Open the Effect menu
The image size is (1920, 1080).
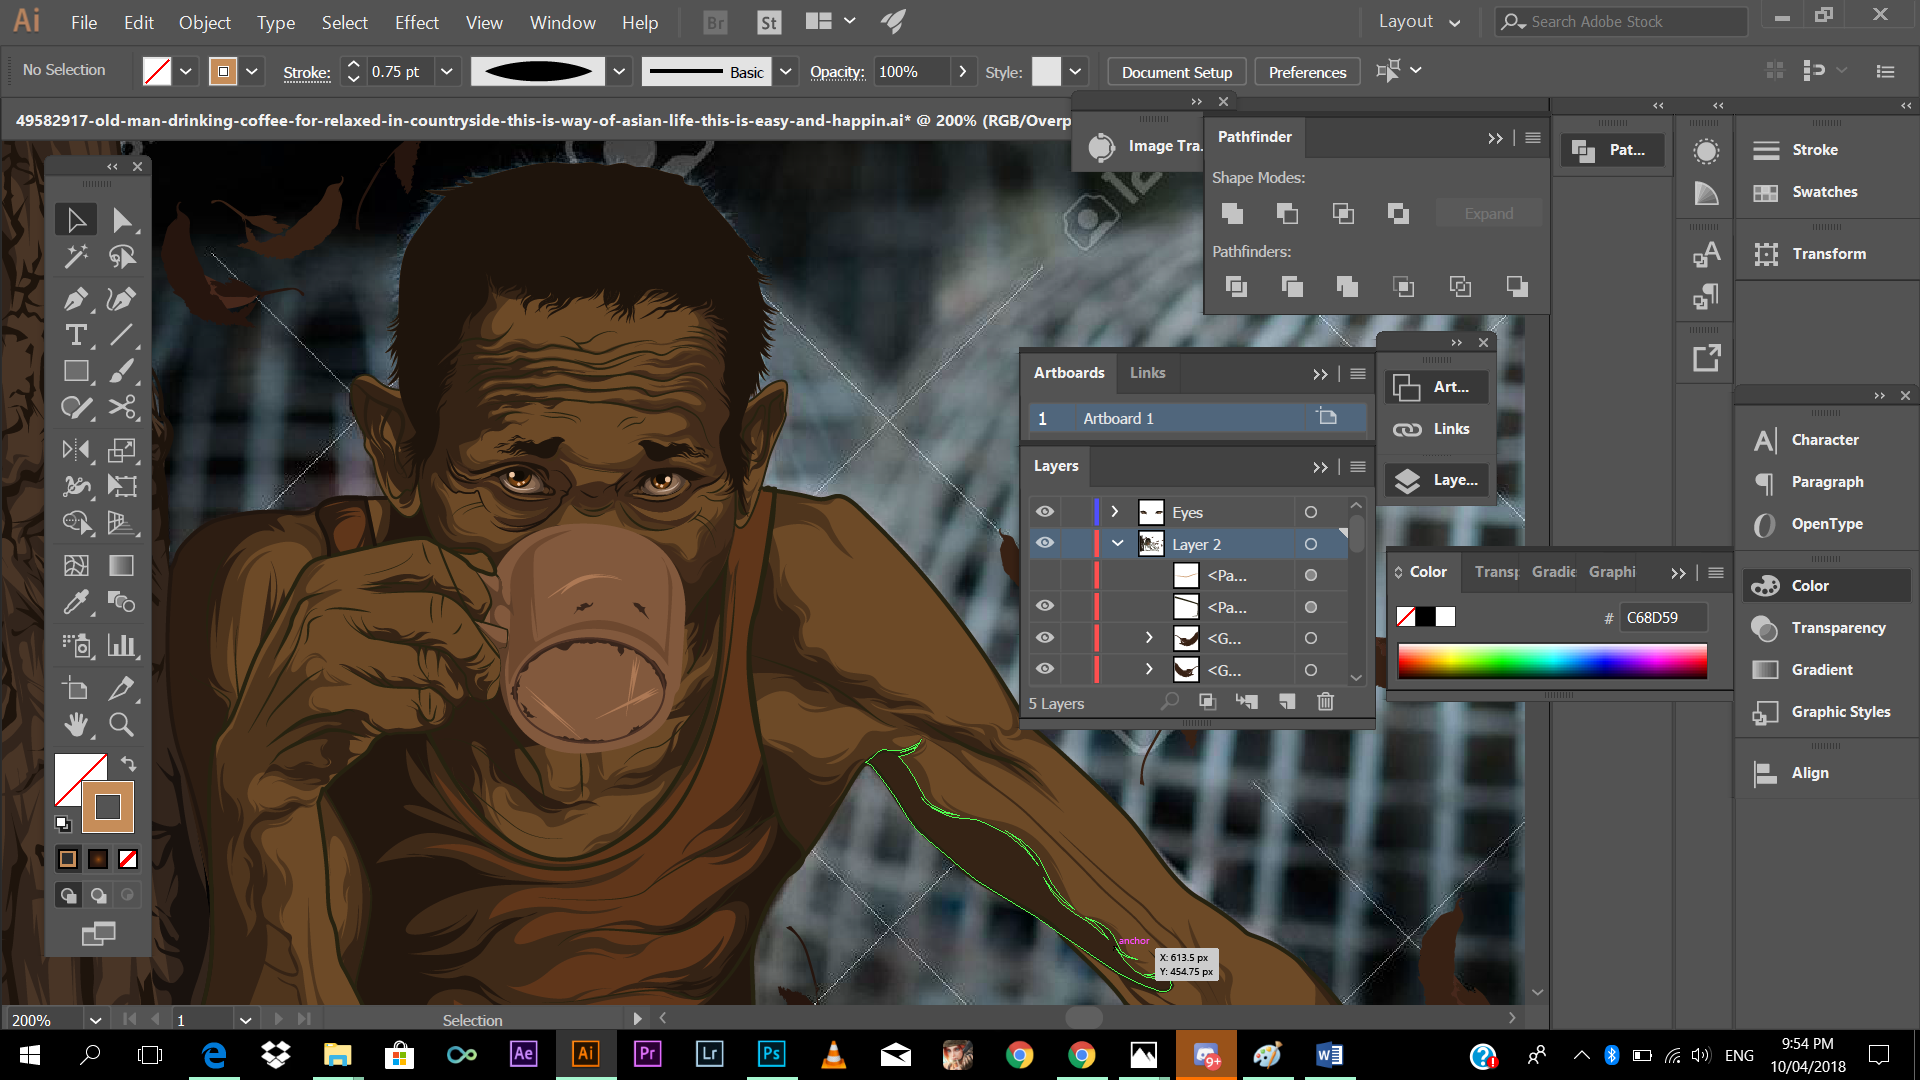[x=416, y=22]
